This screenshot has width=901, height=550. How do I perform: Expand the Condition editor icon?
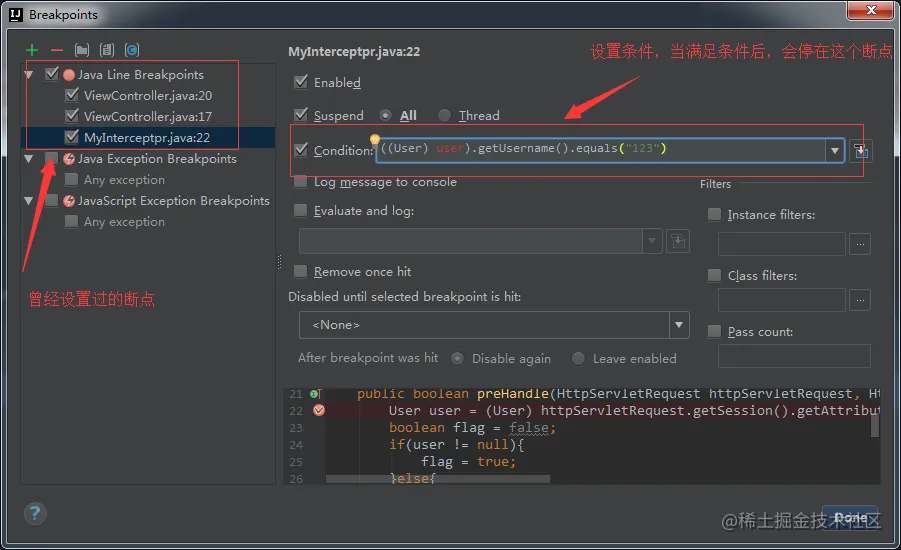click(x=860, y=151)
